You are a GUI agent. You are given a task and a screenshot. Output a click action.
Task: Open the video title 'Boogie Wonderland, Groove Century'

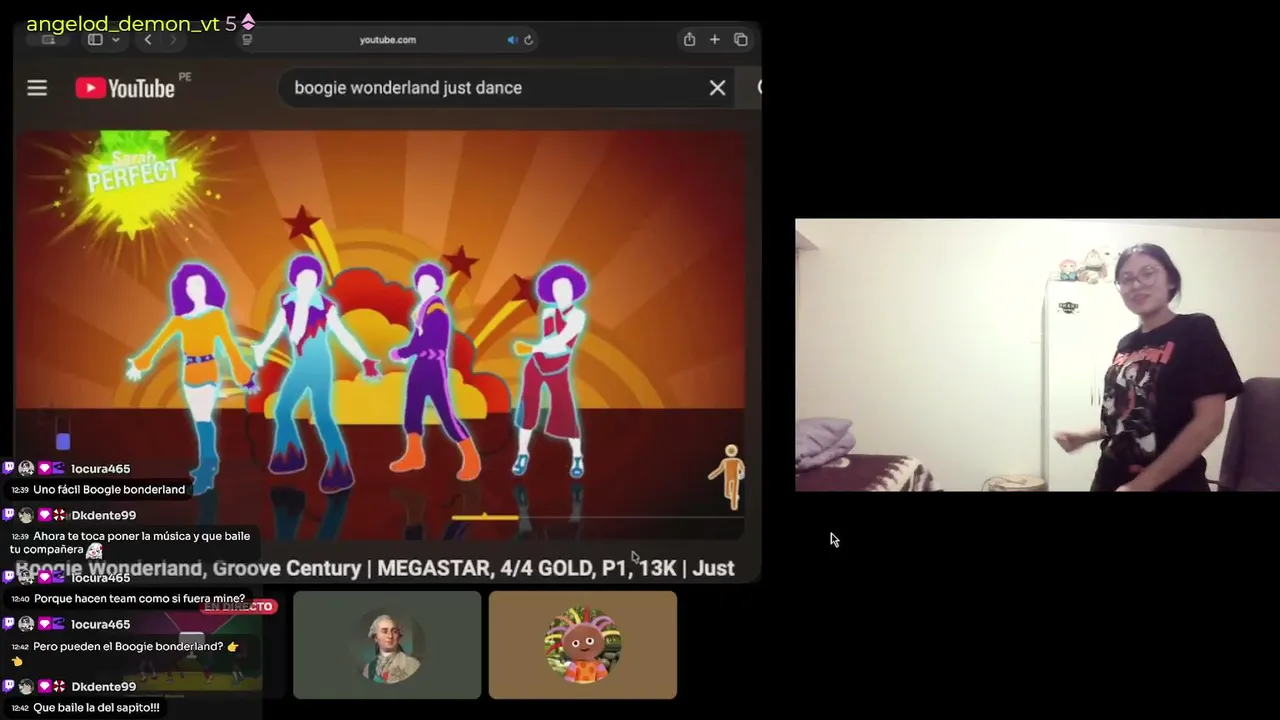(375, 568)
